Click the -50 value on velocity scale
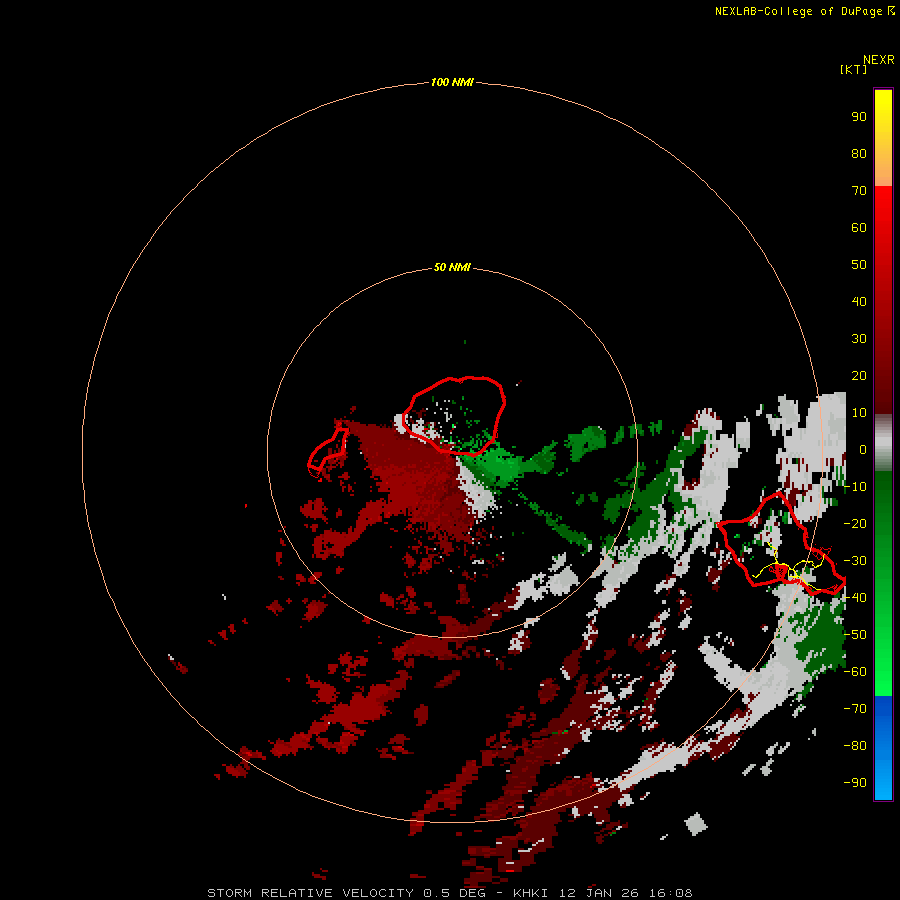 click(x=855, y=635)
